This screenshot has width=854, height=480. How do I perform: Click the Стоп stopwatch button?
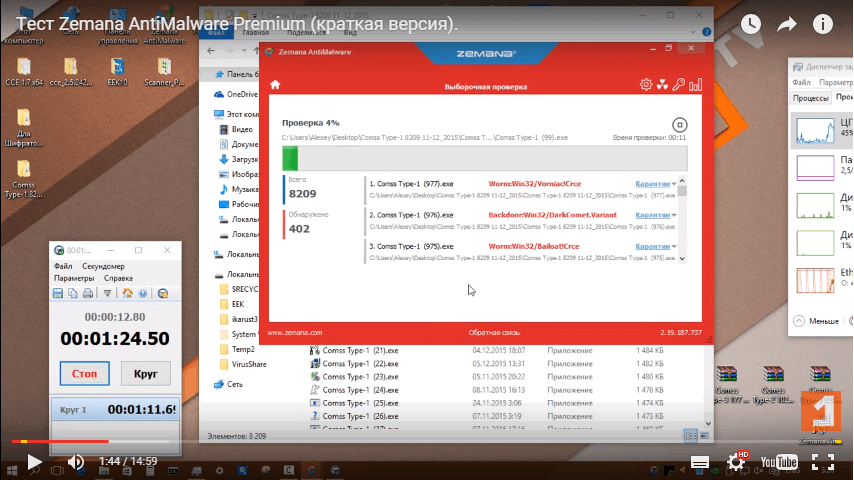[84, 374]
